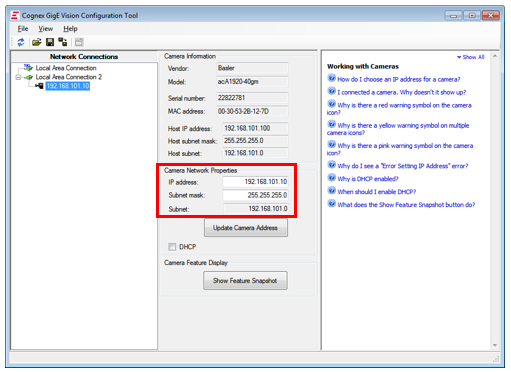
Task: Click the Update Camera Address button
Action: (246, 228)
